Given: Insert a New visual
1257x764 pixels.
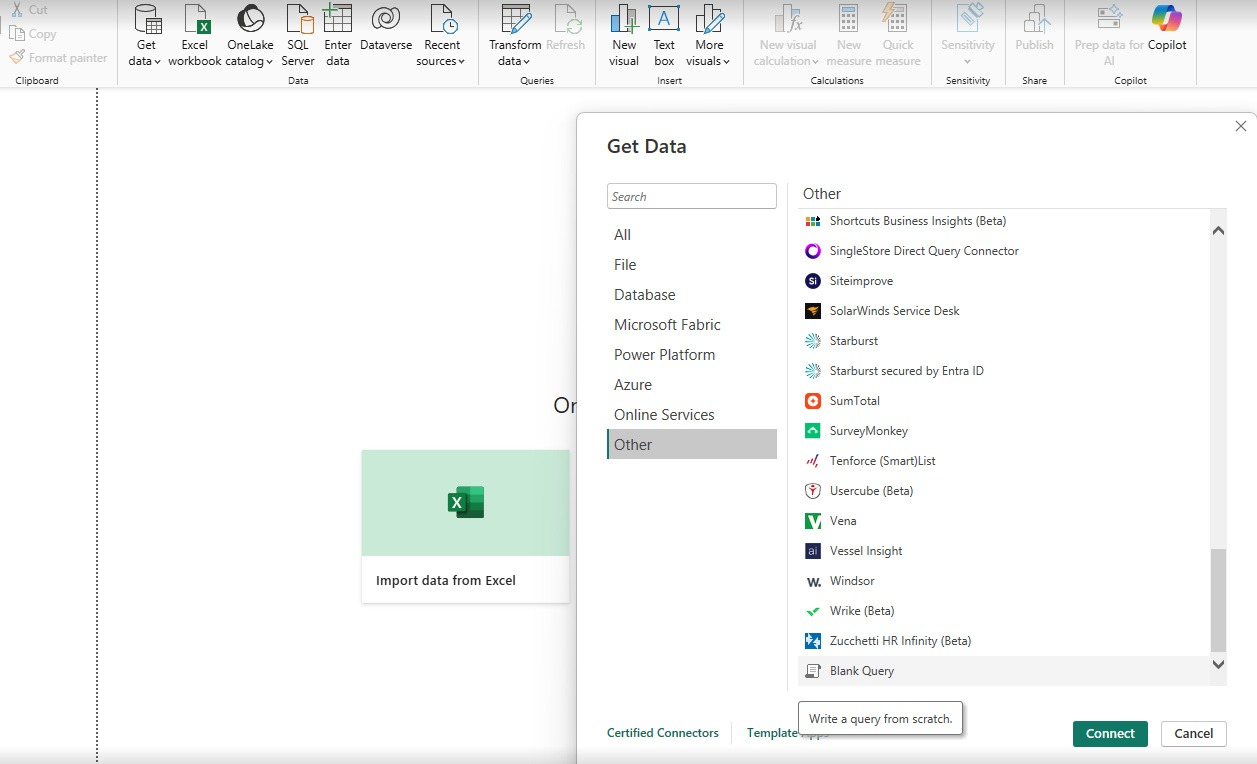Looking at the screenshot, I should click(x=624, y=36).
